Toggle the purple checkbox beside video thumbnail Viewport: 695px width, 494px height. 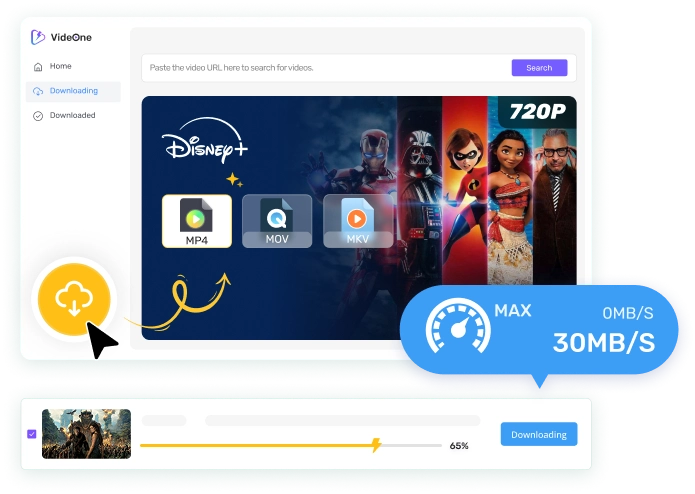click(32, 434)
